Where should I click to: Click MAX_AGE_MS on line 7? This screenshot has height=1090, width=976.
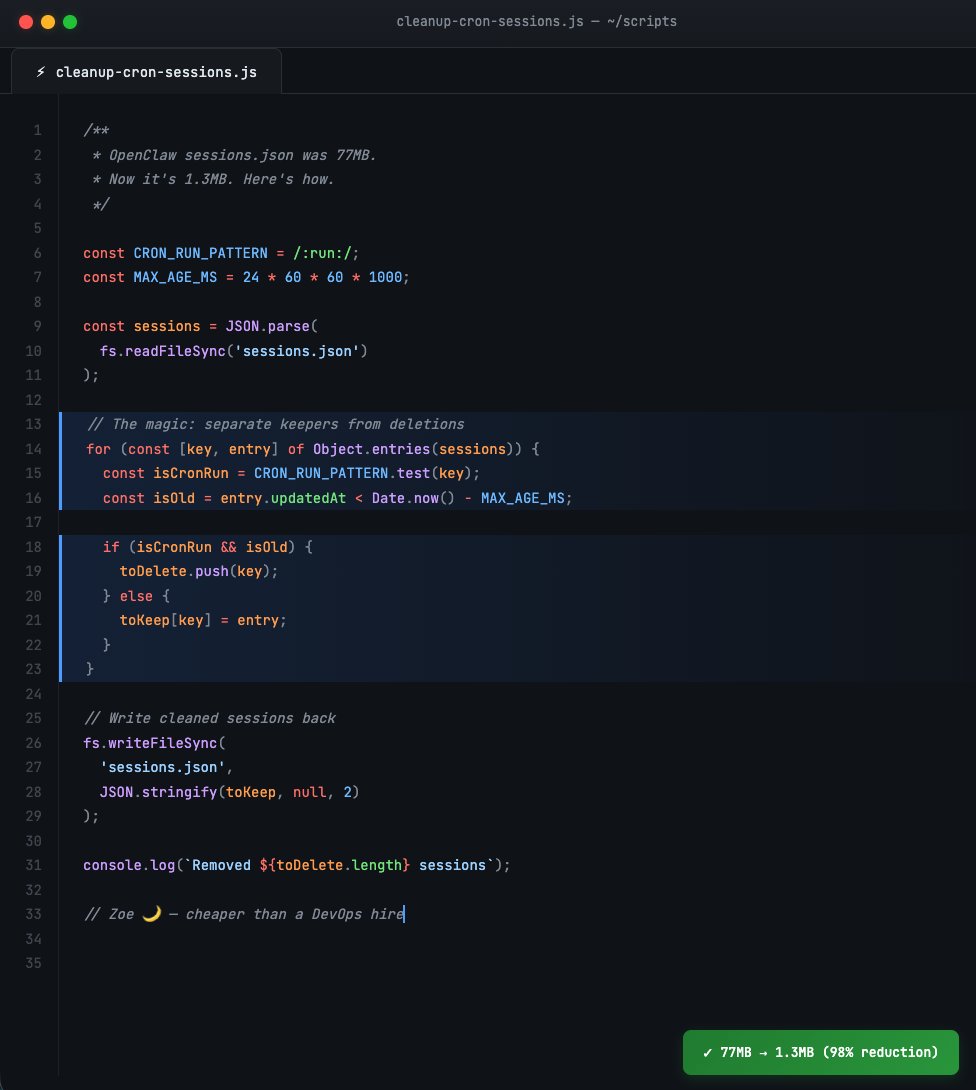175,277
